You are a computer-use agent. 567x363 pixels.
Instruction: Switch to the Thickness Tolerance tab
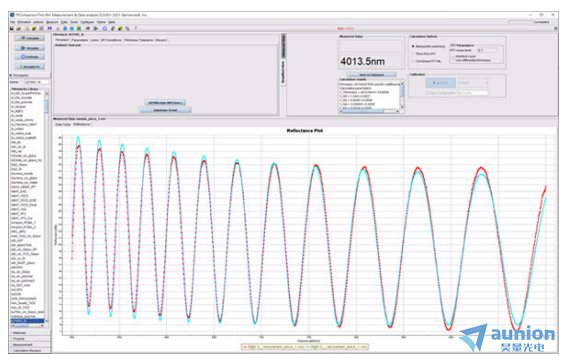[139, 40]
